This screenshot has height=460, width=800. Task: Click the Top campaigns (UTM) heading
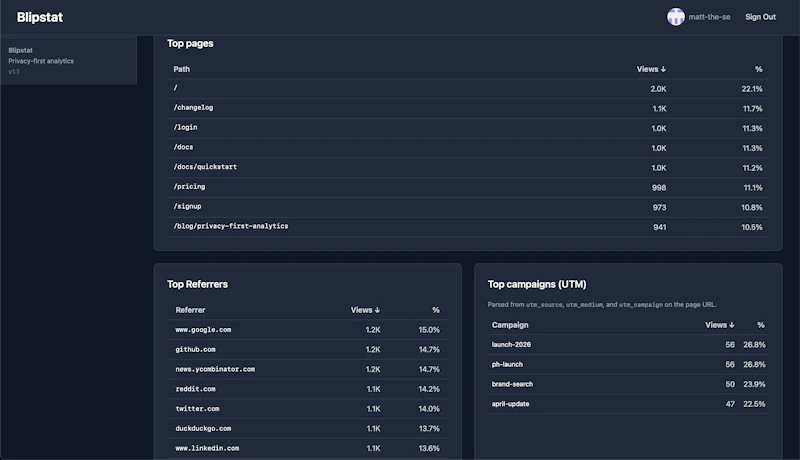coord(537,285)
